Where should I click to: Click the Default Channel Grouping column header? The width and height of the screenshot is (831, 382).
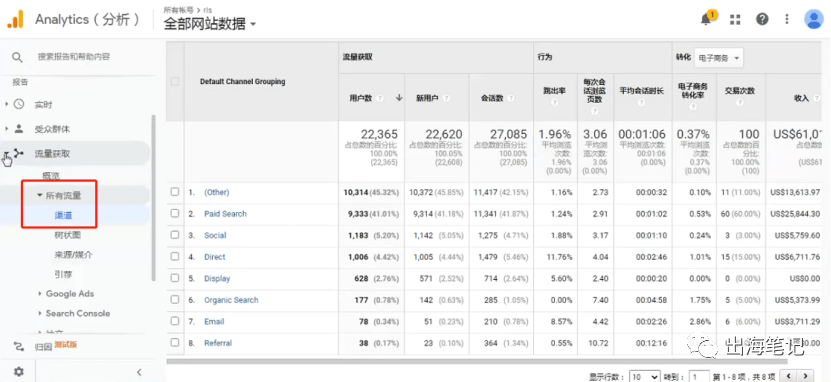tap(243, 82)
